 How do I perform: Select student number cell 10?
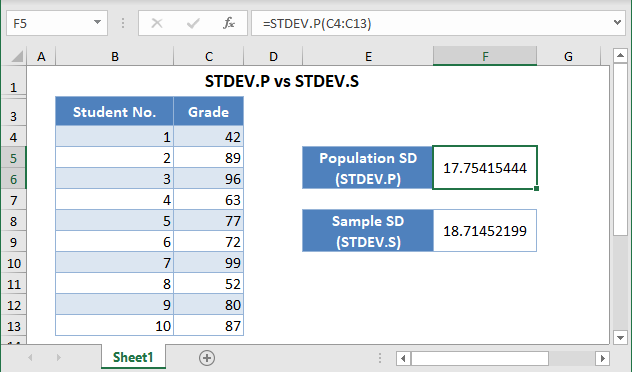point(114,326)
